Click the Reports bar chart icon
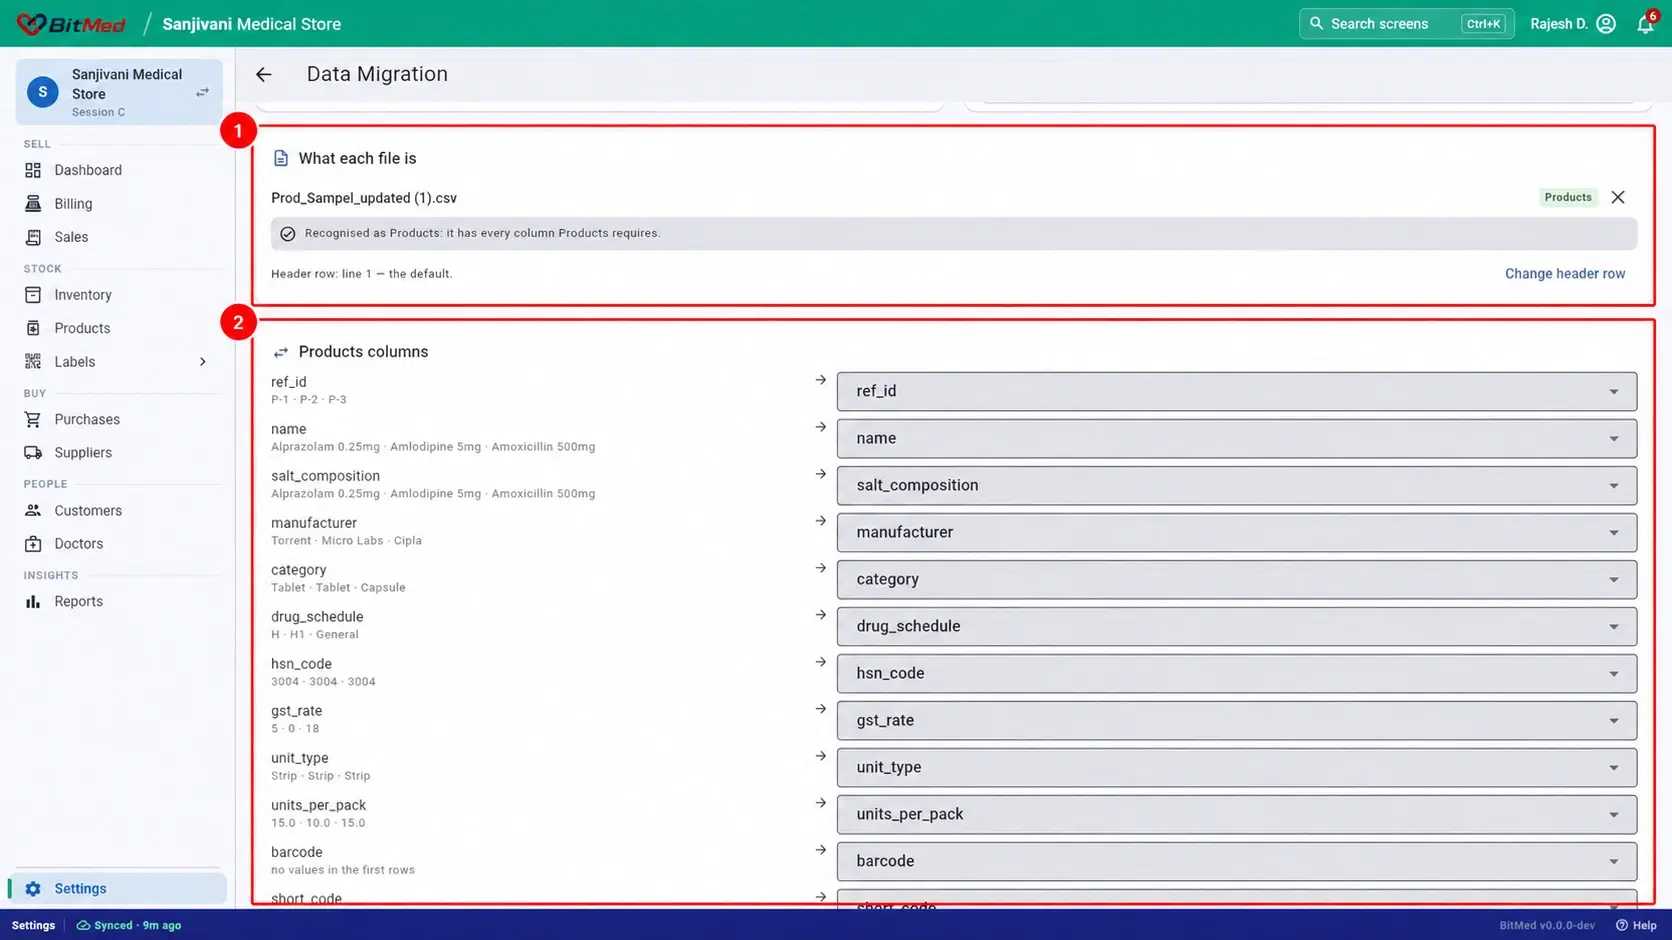 33,602
